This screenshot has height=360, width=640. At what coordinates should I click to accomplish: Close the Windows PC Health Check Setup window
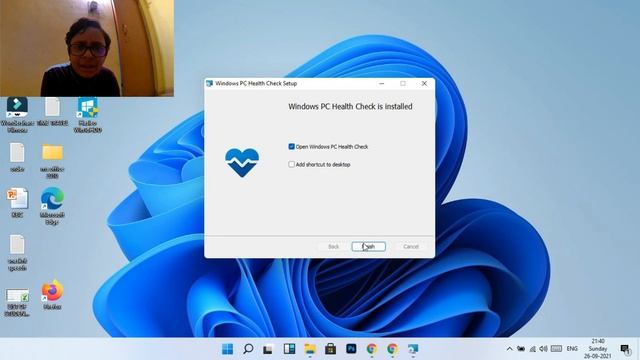tap(424, 83)
